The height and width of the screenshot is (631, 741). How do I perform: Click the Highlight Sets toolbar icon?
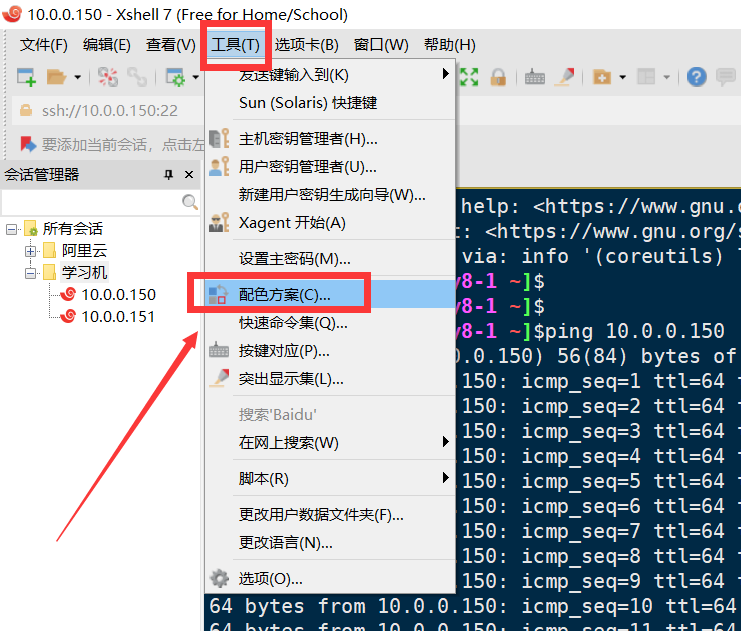point(565,77)
